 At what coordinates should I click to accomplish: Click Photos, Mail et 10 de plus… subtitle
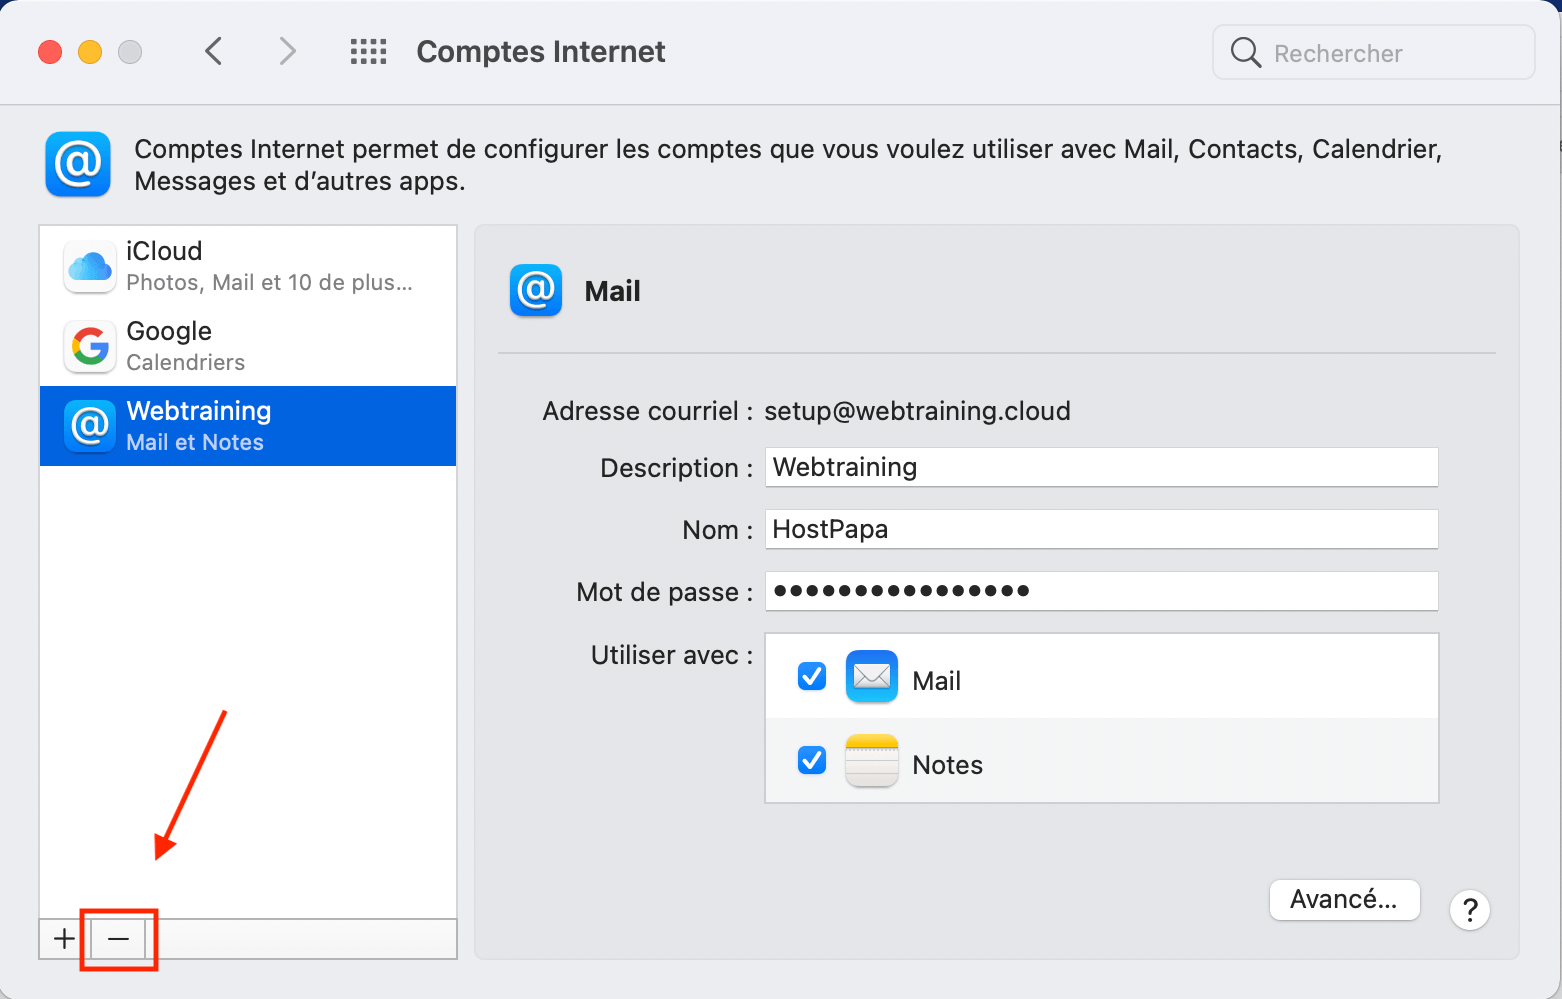click(x=269, y=283)
